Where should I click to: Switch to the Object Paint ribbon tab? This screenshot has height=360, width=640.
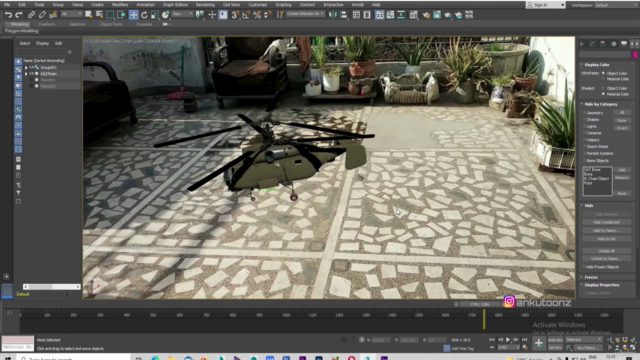(111, 24)
